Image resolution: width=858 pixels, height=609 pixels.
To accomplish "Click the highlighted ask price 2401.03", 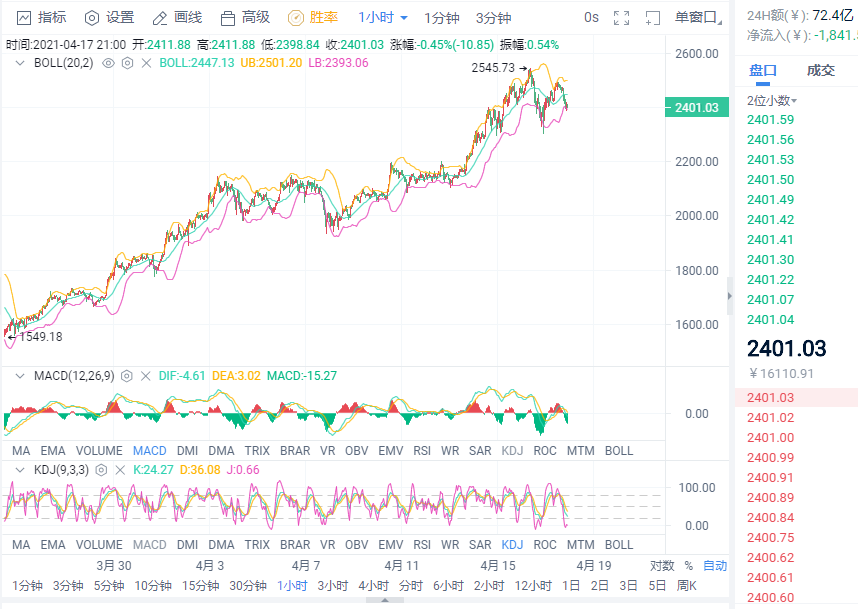I will coord(768,398).
